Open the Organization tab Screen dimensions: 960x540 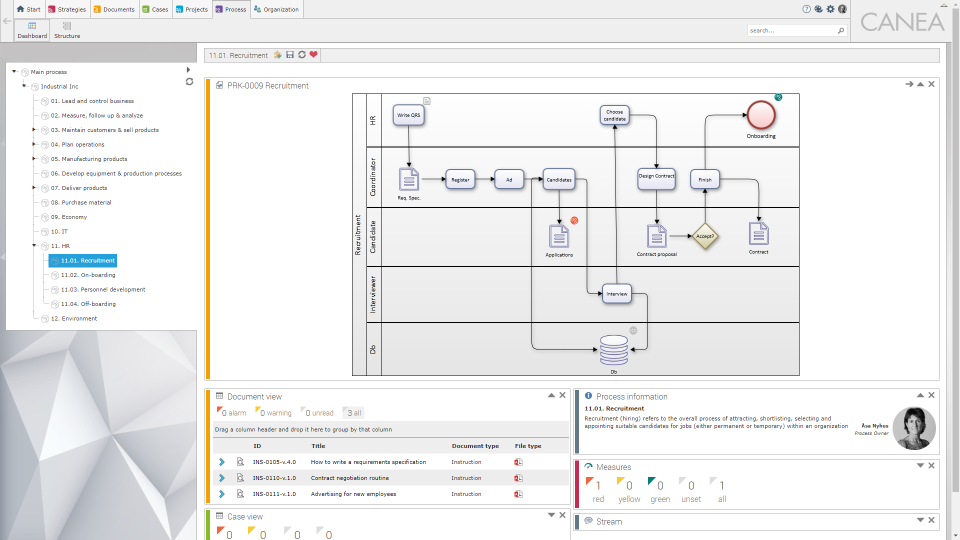276,9
